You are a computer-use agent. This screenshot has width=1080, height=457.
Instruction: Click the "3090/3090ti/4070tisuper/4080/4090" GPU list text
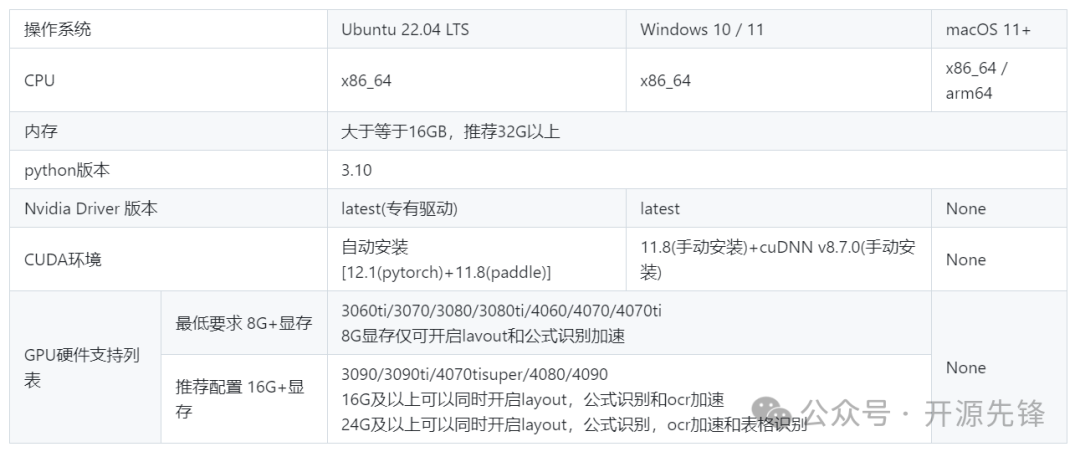[474, 376]
